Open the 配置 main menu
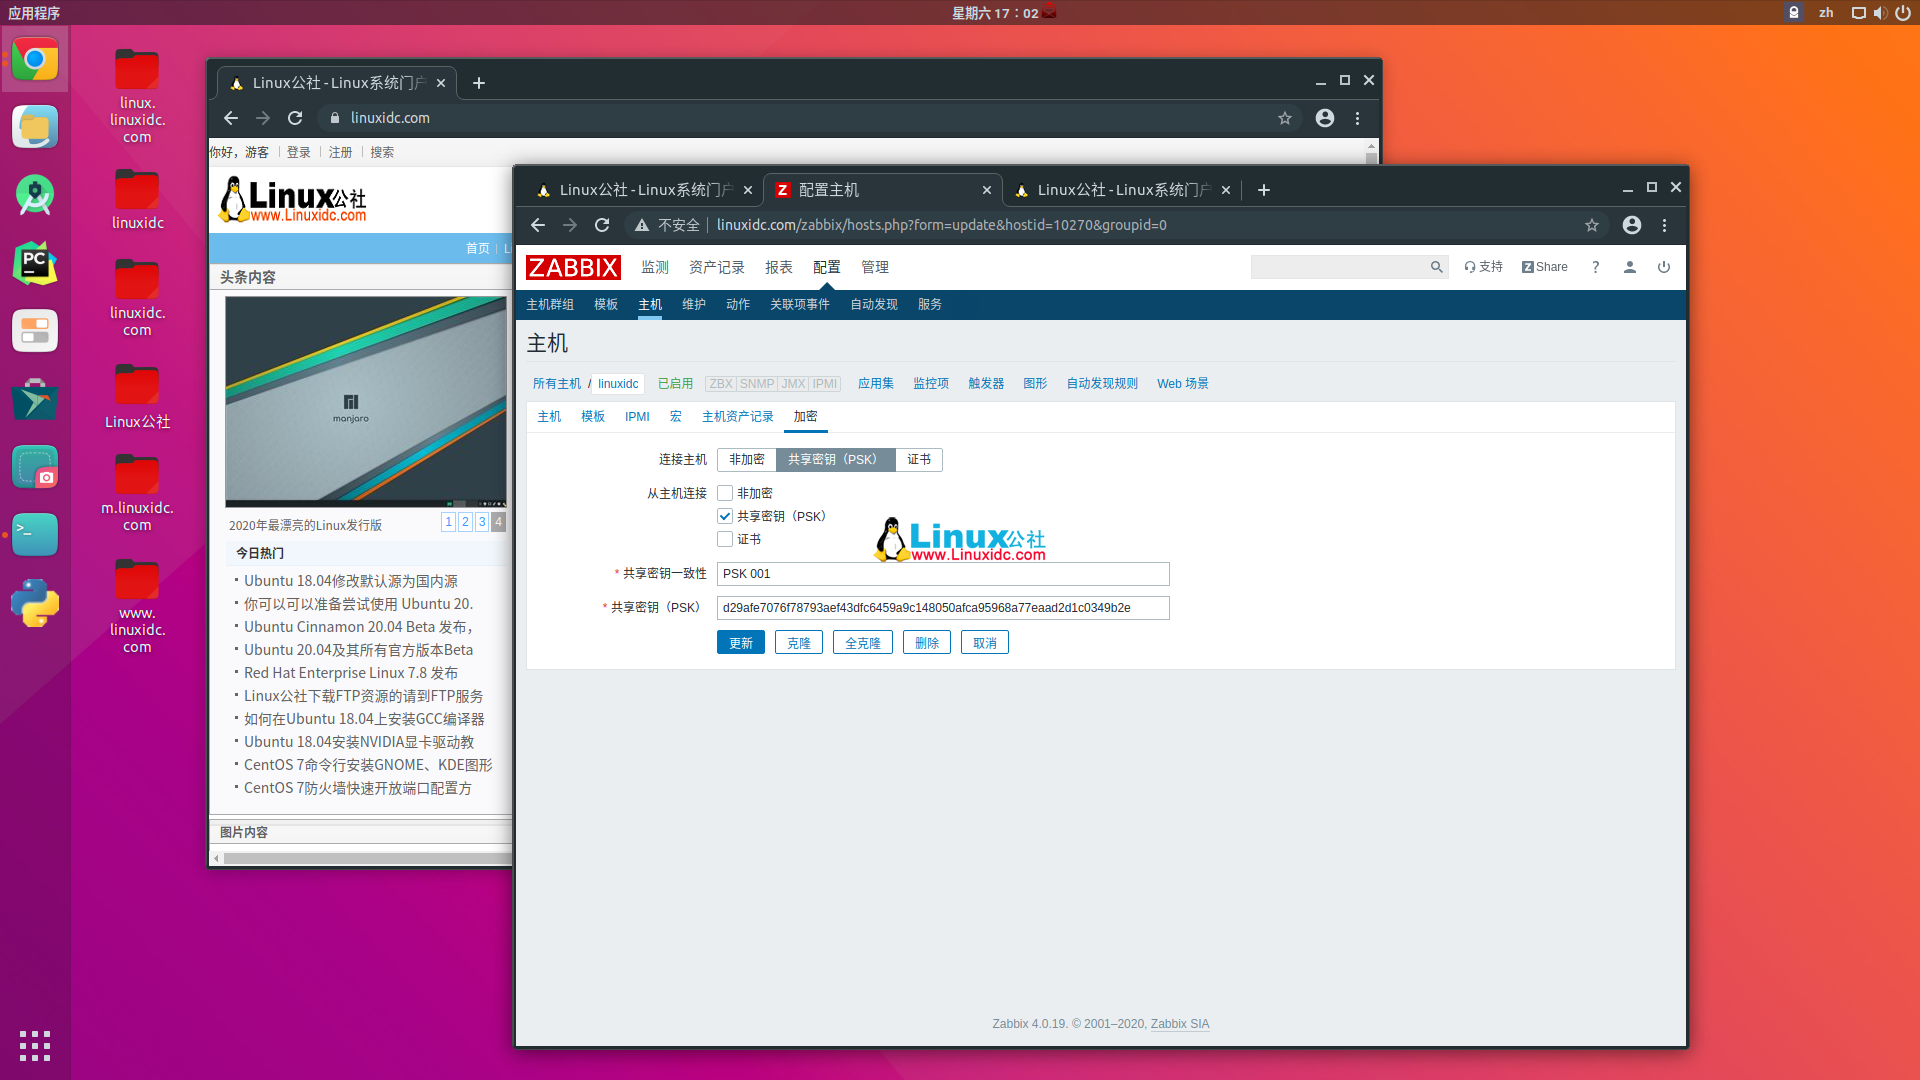The image size is (1920, 1080). 827,267
